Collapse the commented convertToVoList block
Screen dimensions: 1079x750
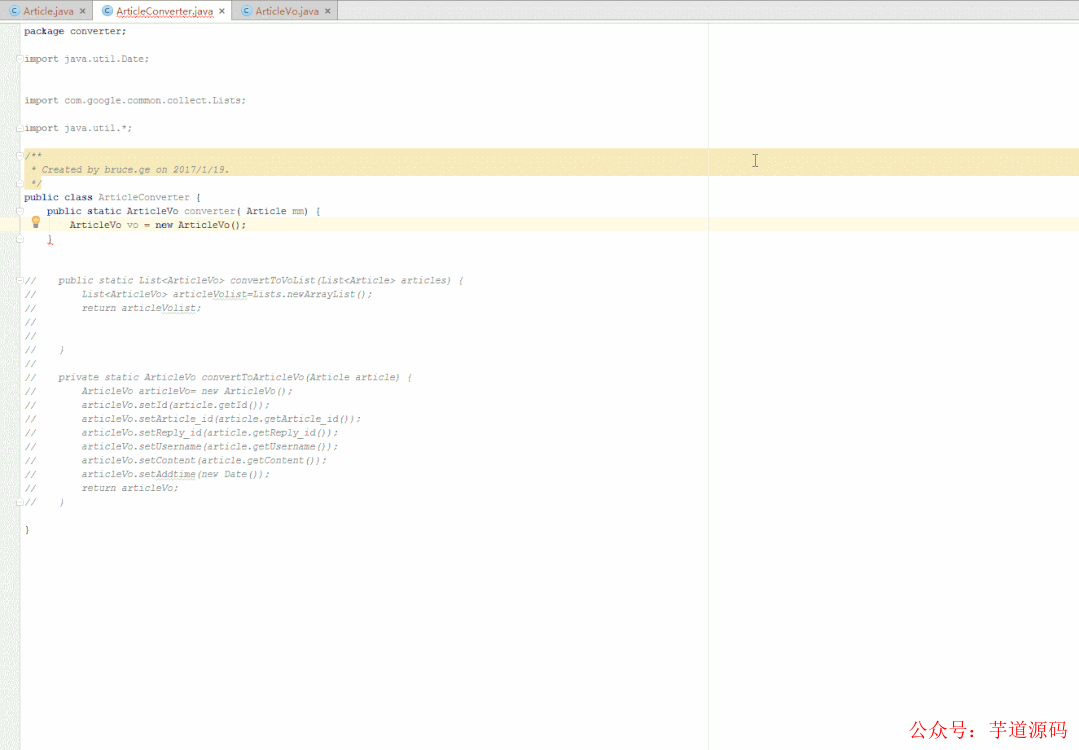pos(19,280)
